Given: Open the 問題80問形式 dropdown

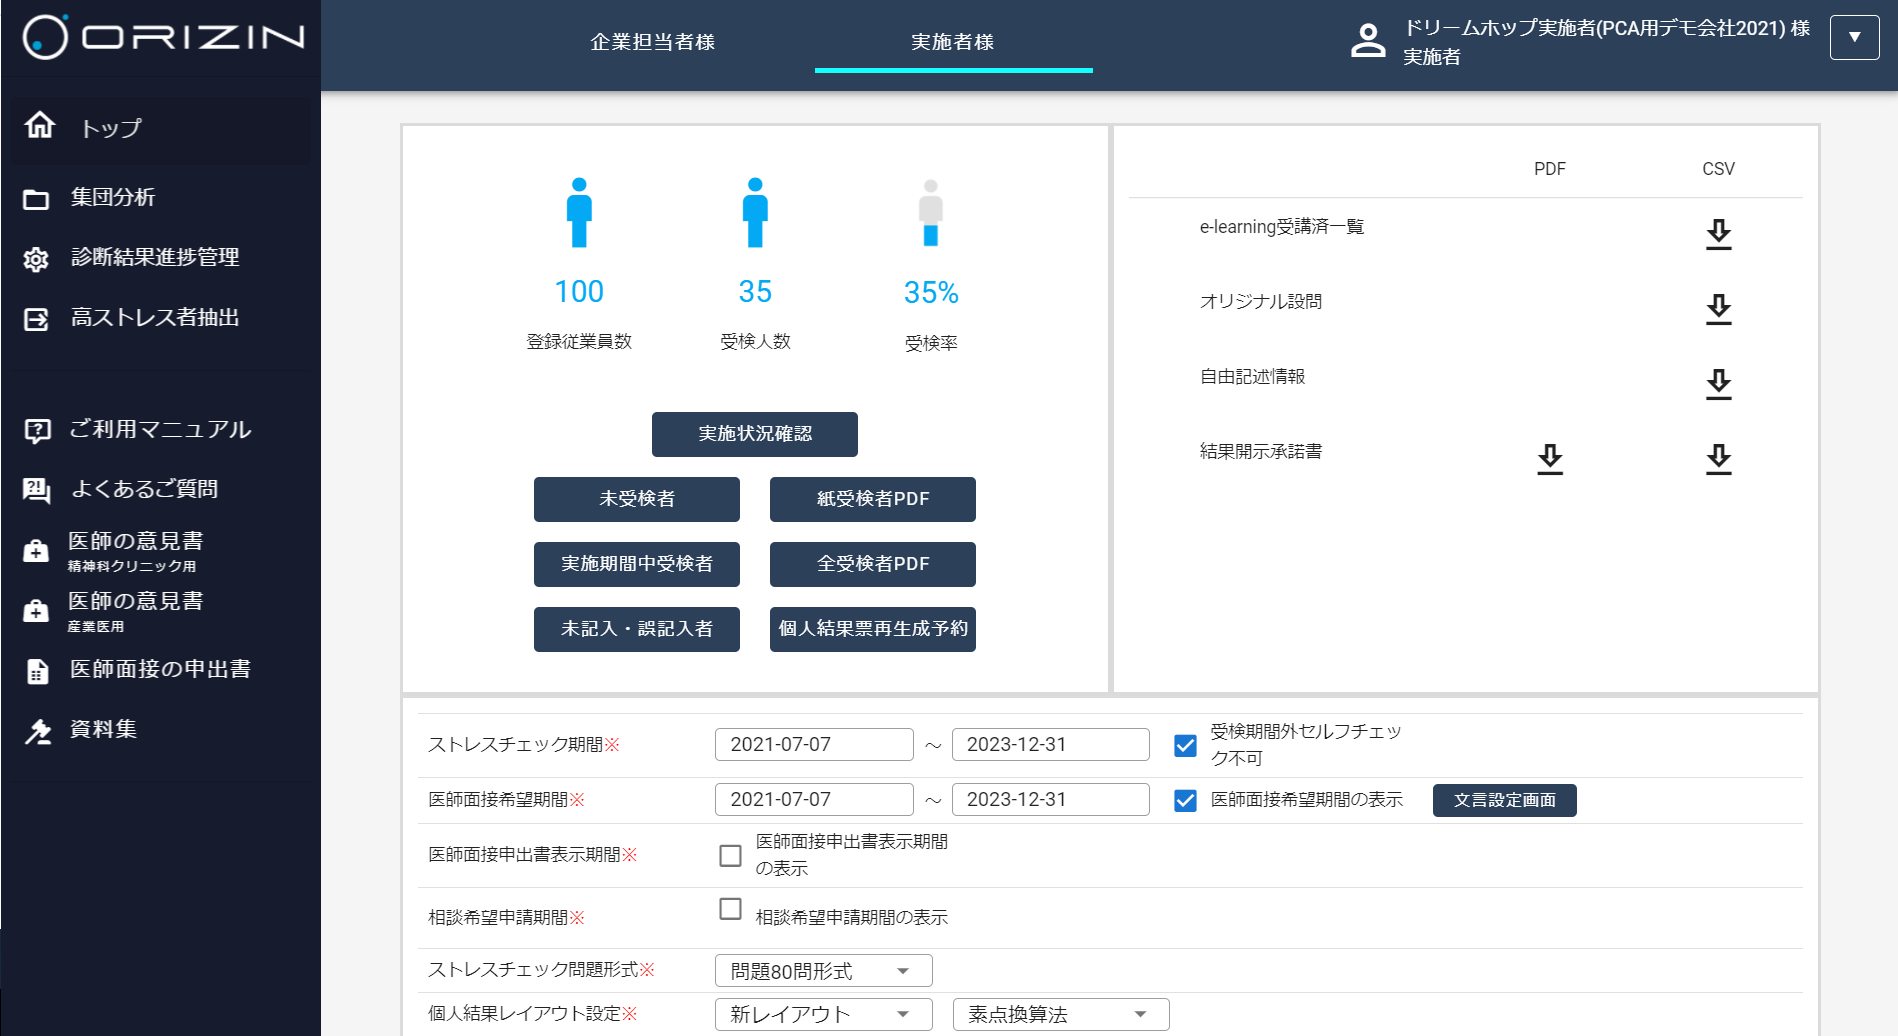Looking at the screenshot, I should coord(823,971).
